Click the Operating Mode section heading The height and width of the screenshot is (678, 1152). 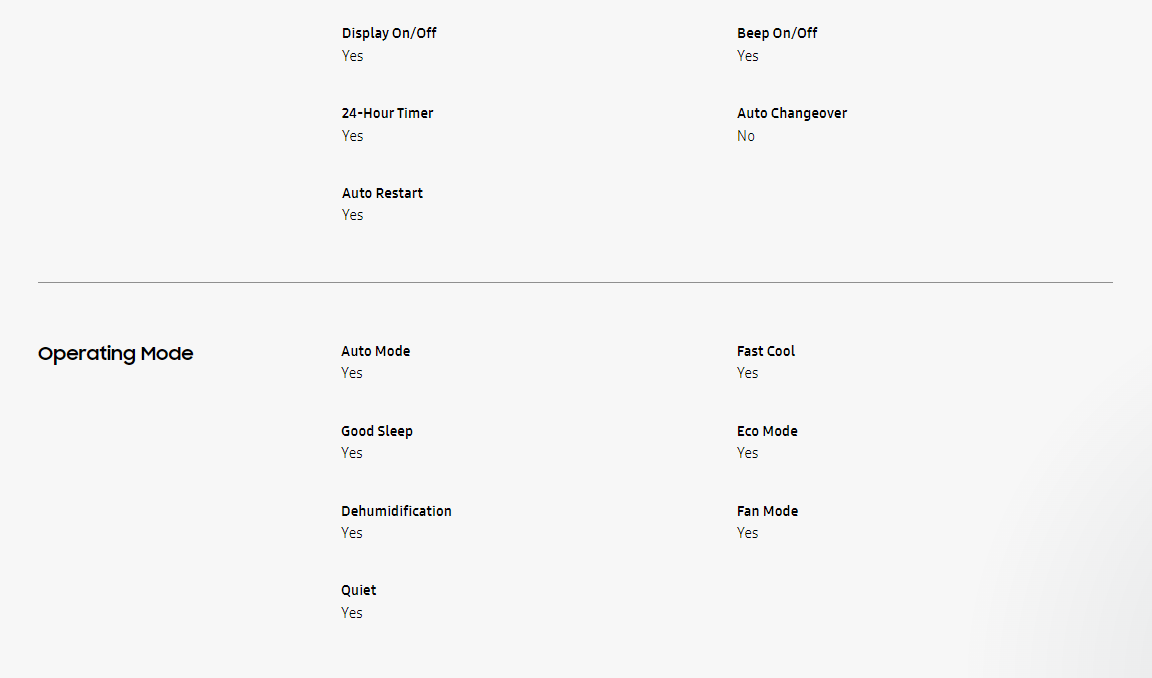(x=115, y=354)
